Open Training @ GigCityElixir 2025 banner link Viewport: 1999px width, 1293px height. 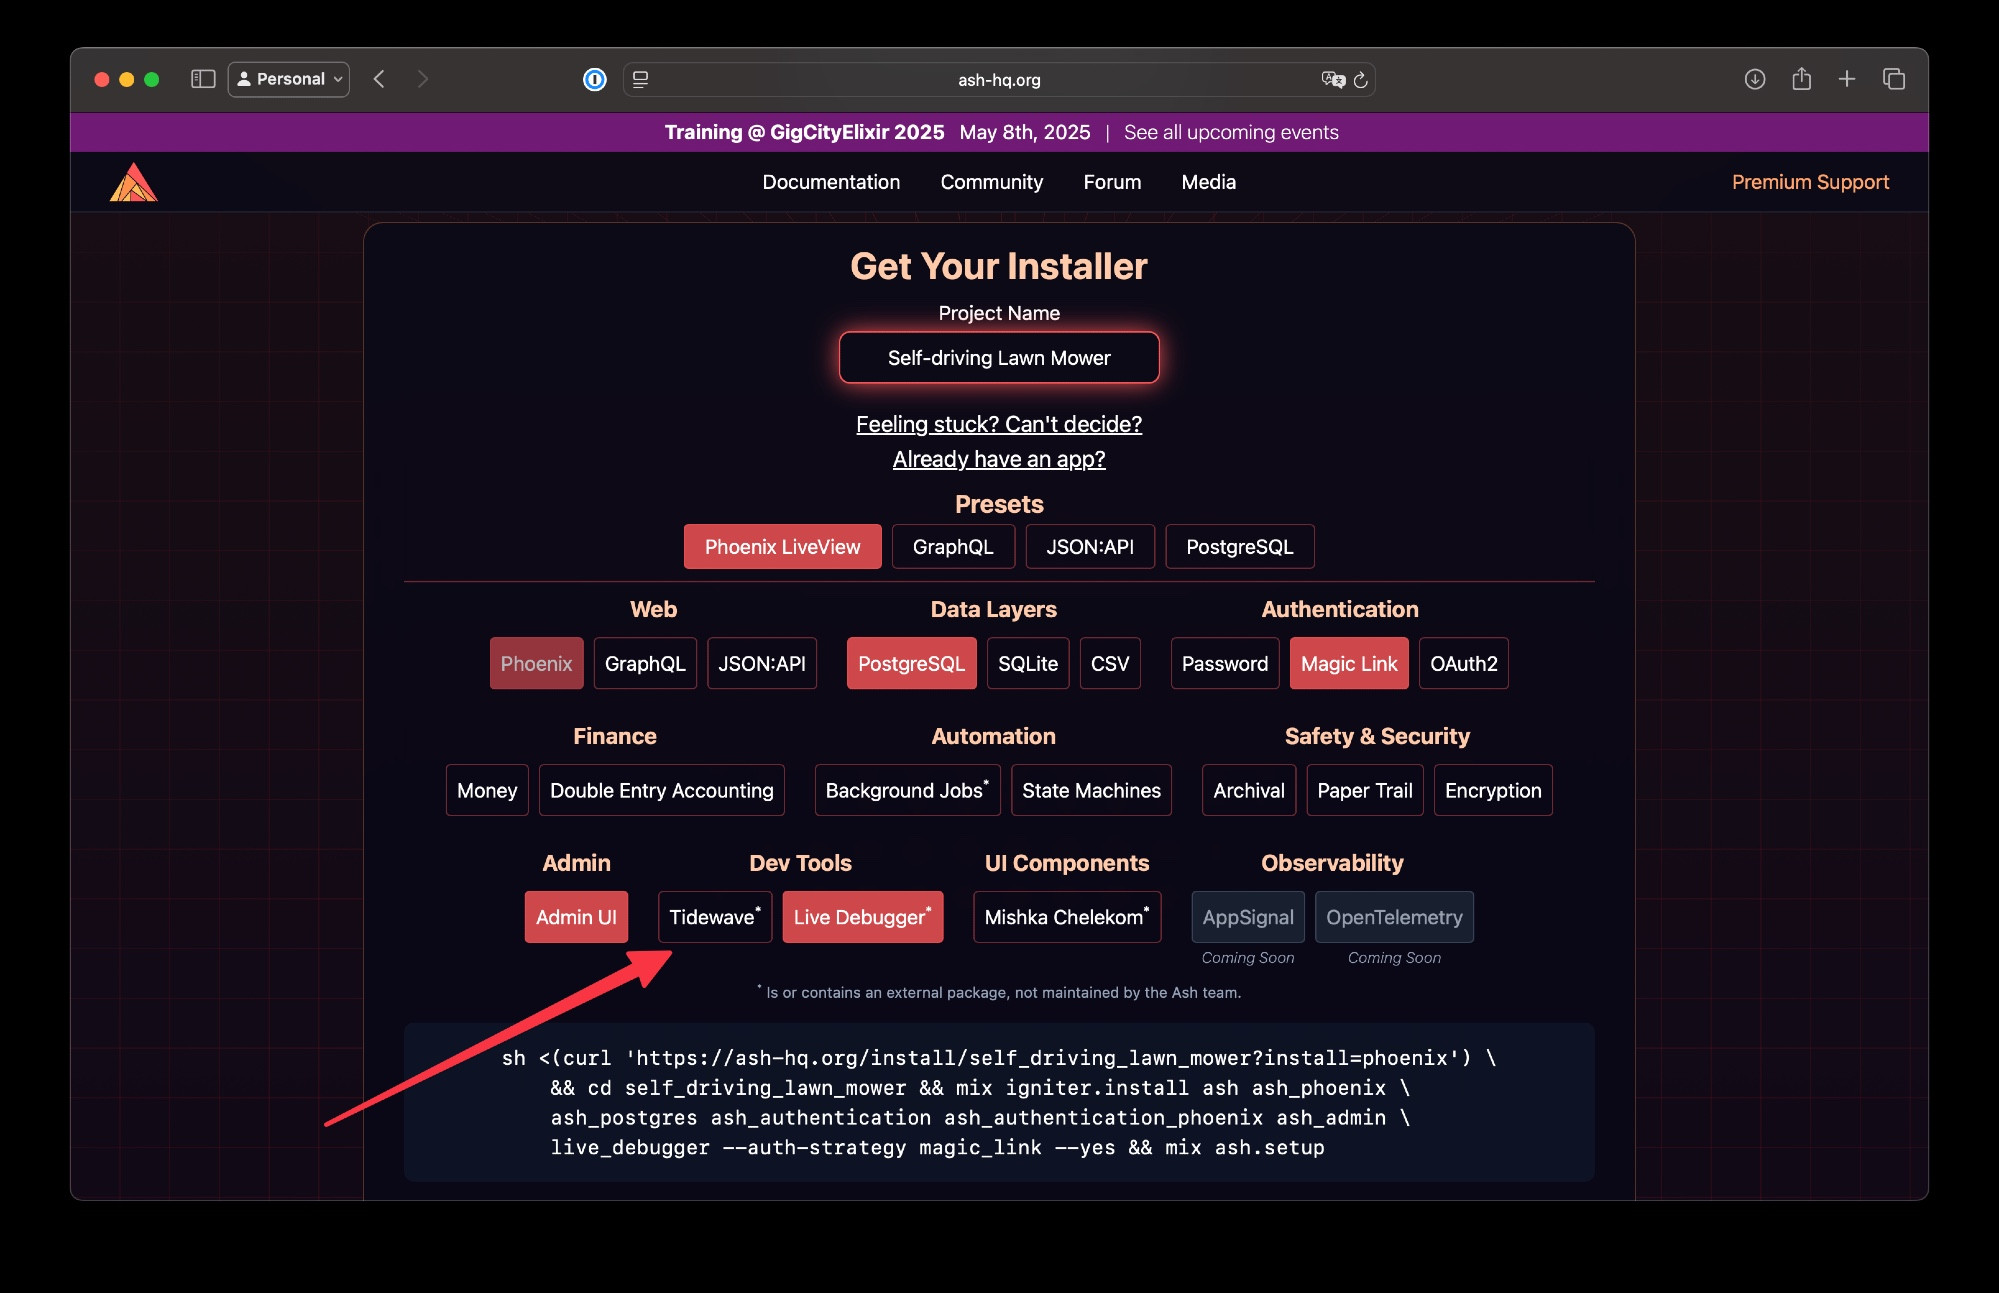click(x=804, y=132)
